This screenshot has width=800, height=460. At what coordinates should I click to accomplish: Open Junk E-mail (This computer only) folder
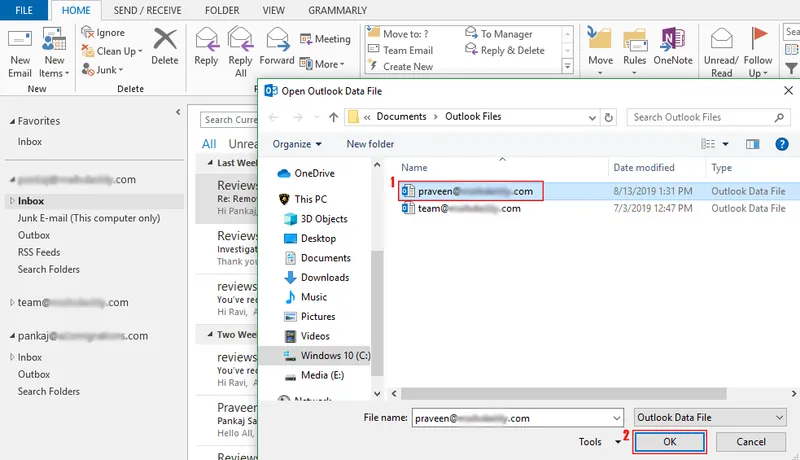[x=89, y=218]
